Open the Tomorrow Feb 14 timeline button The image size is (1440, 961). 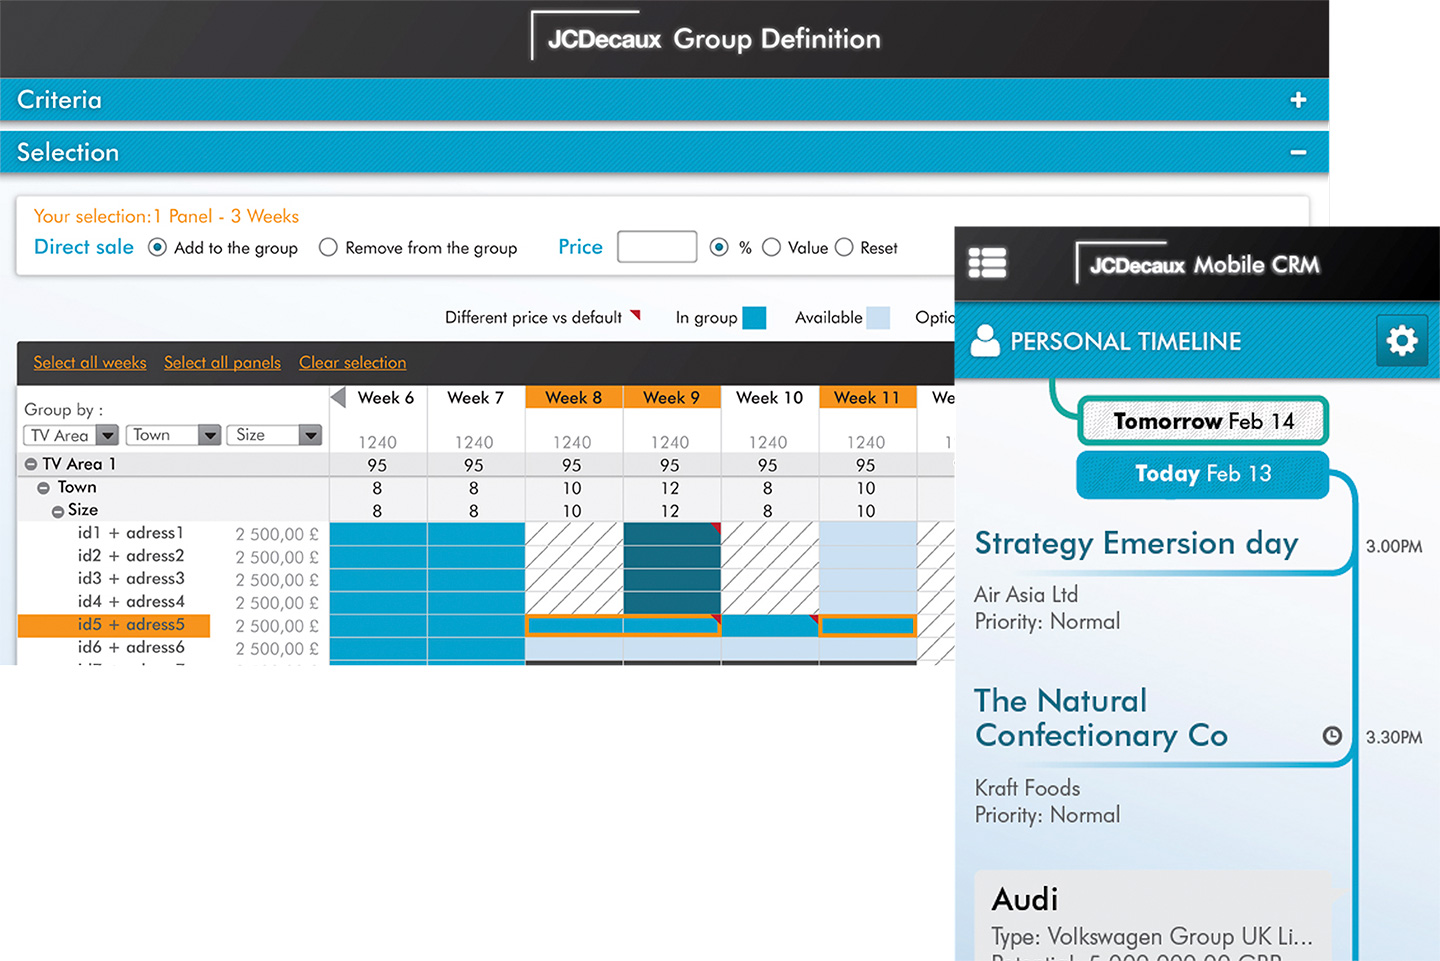[1203, 421]
